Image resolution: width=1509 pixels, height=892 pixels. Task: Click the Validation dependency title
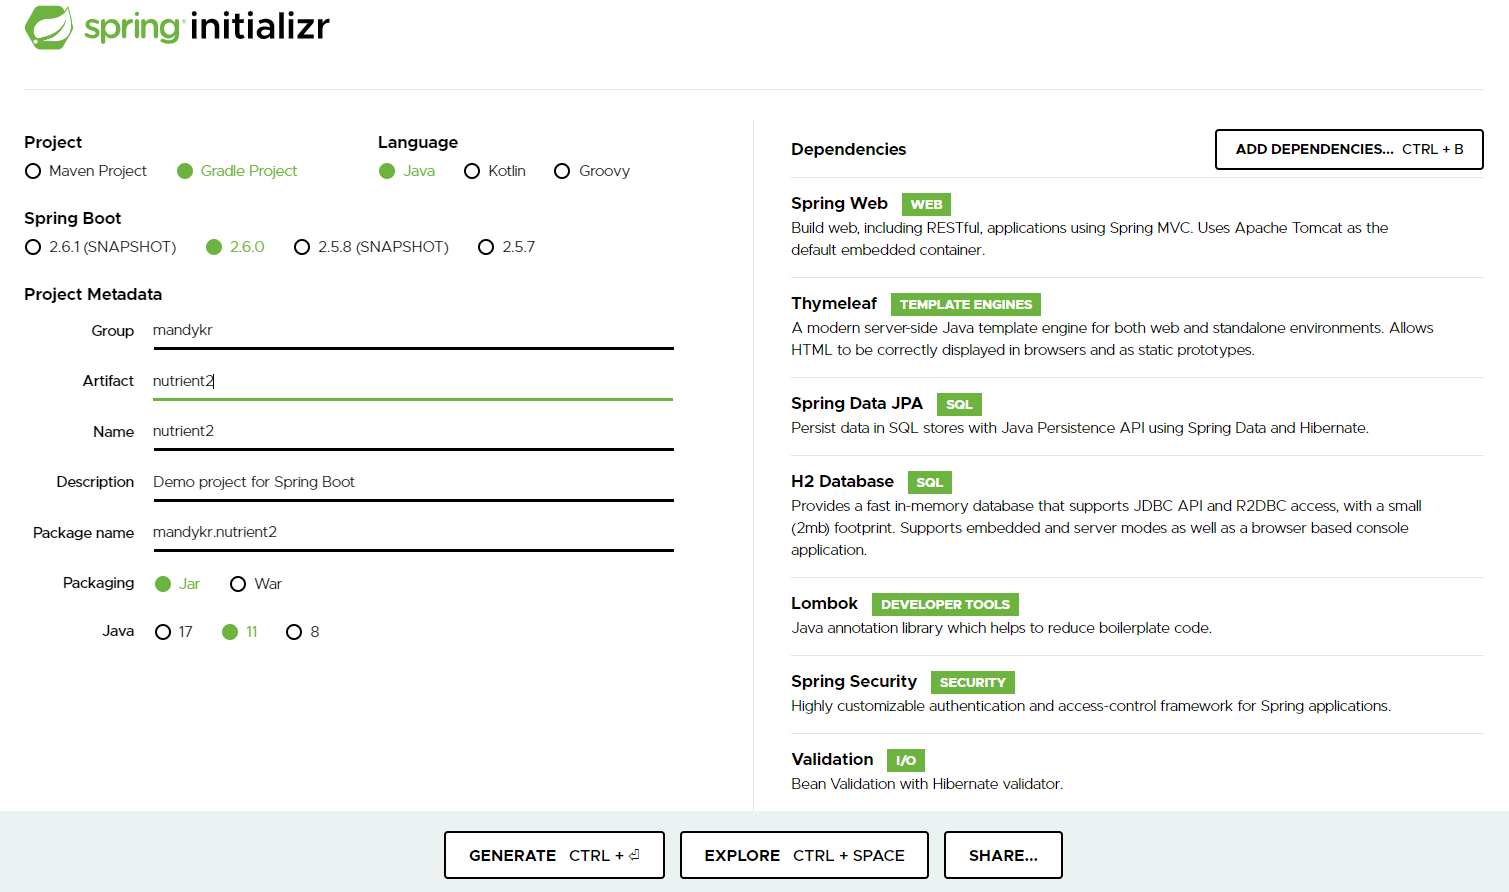832,759
